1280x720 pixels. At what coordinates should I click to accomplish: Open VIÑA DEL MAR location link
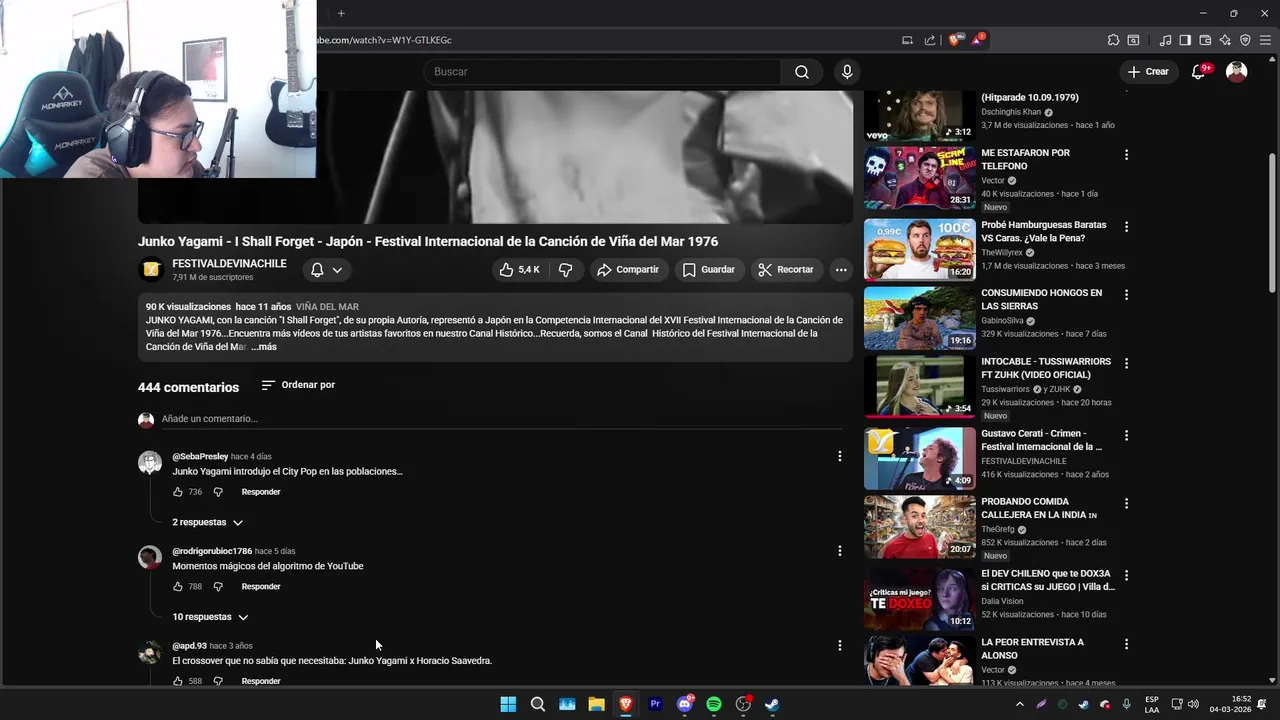[x=327, y=307]
